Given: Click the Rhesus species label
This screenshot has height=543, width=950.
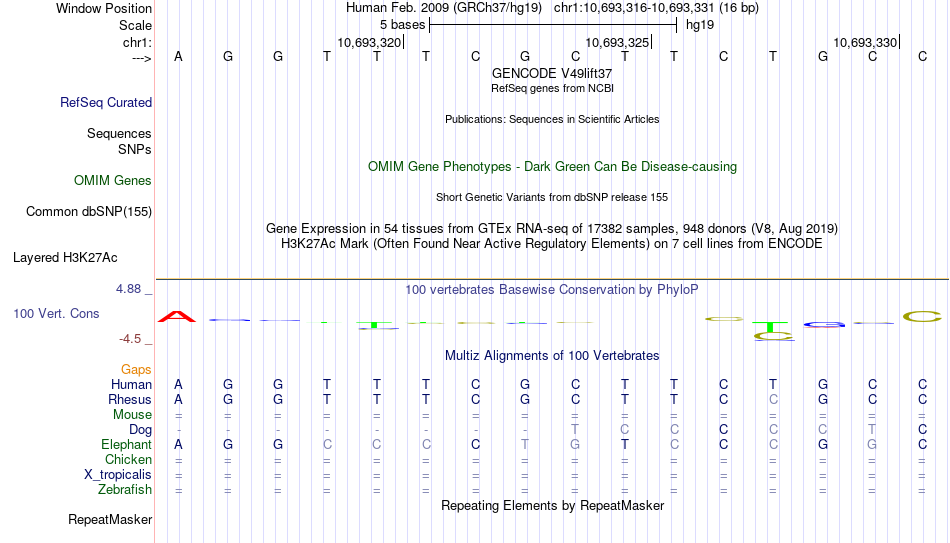Looking at the screenshot, I should (130, 399).
